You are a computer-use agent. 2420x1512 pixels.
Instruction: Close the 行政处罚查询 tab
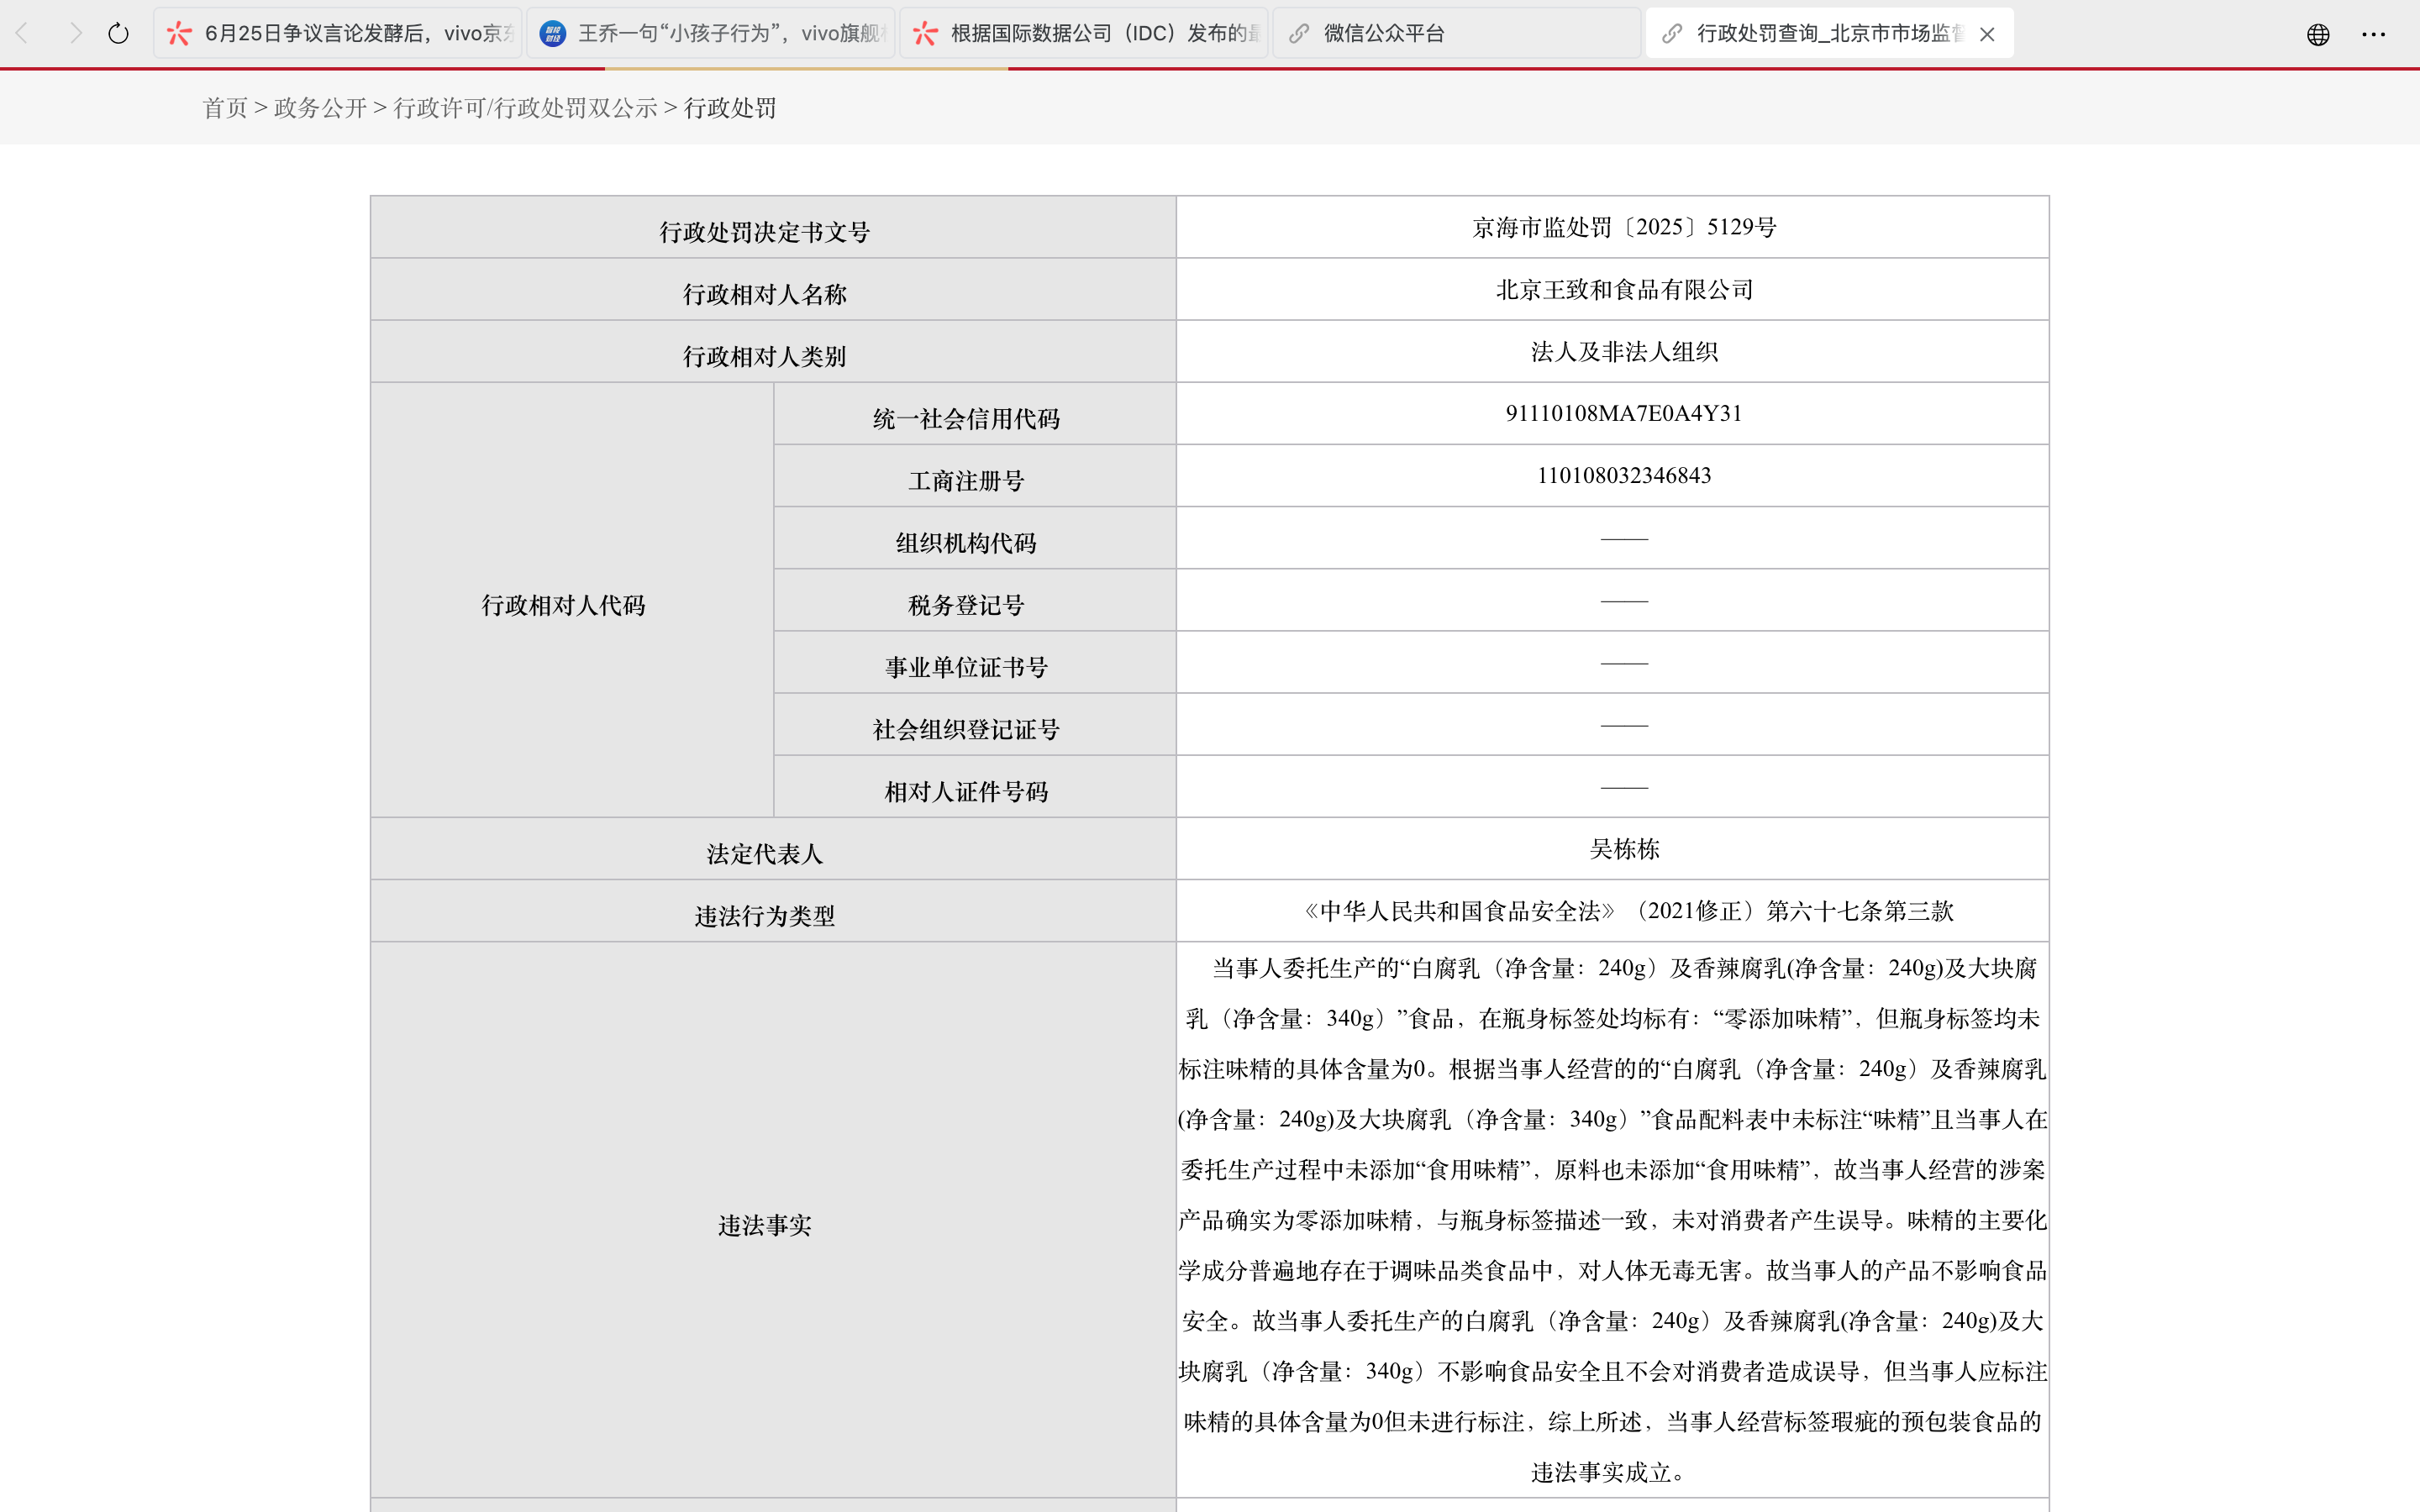click(x=1987, y=34)
